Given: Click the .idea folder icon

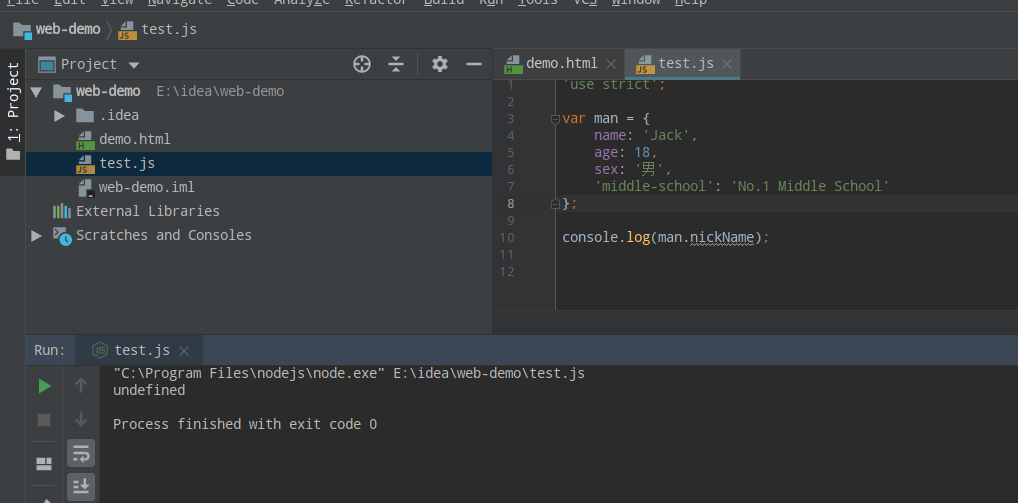Looking at the screenshot, I should [85, 116].
